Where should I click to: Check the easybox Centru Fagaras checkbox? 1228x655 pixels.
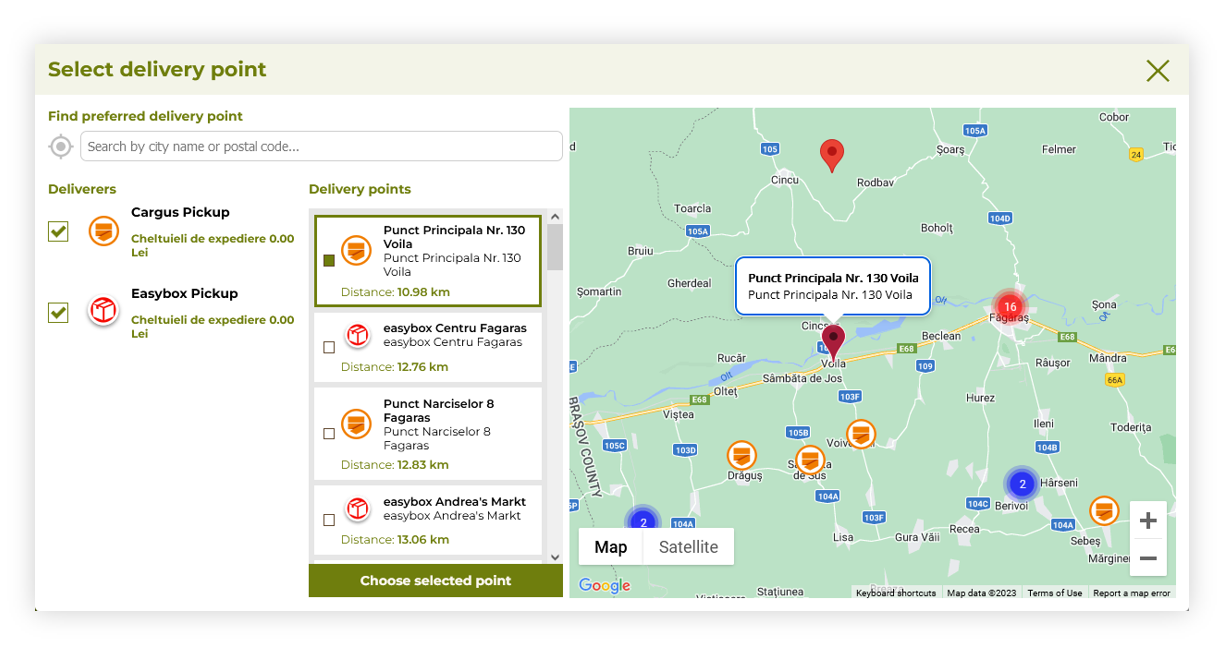(x=329, y=348)
